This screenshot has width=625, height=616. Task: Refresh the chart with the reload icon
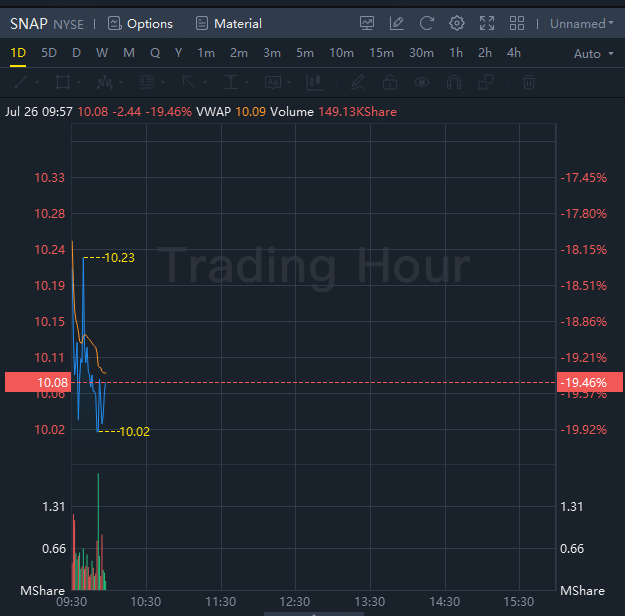(426, 23)
